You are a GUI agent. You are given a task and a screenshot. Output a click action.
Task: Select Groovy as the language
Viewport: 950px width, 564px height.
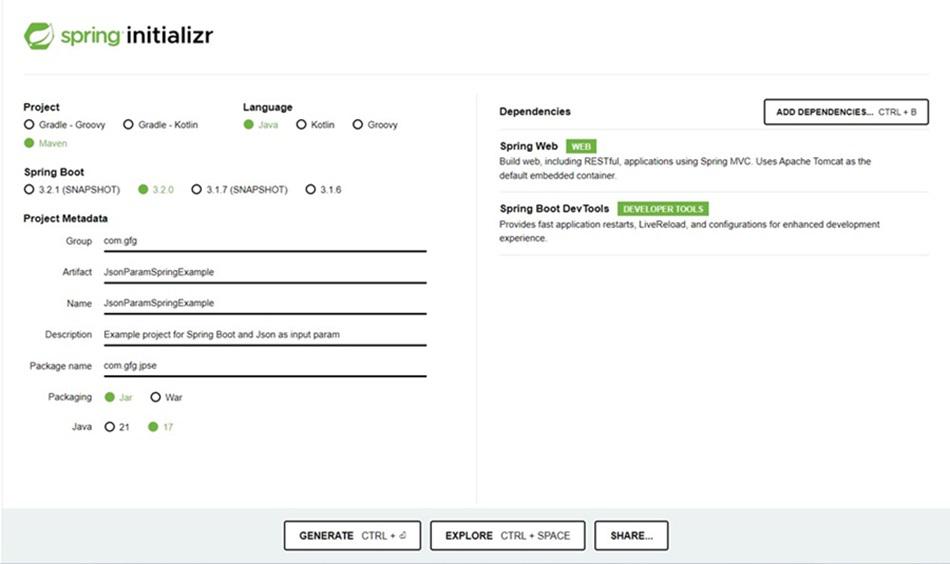click(x=357, y=125)
